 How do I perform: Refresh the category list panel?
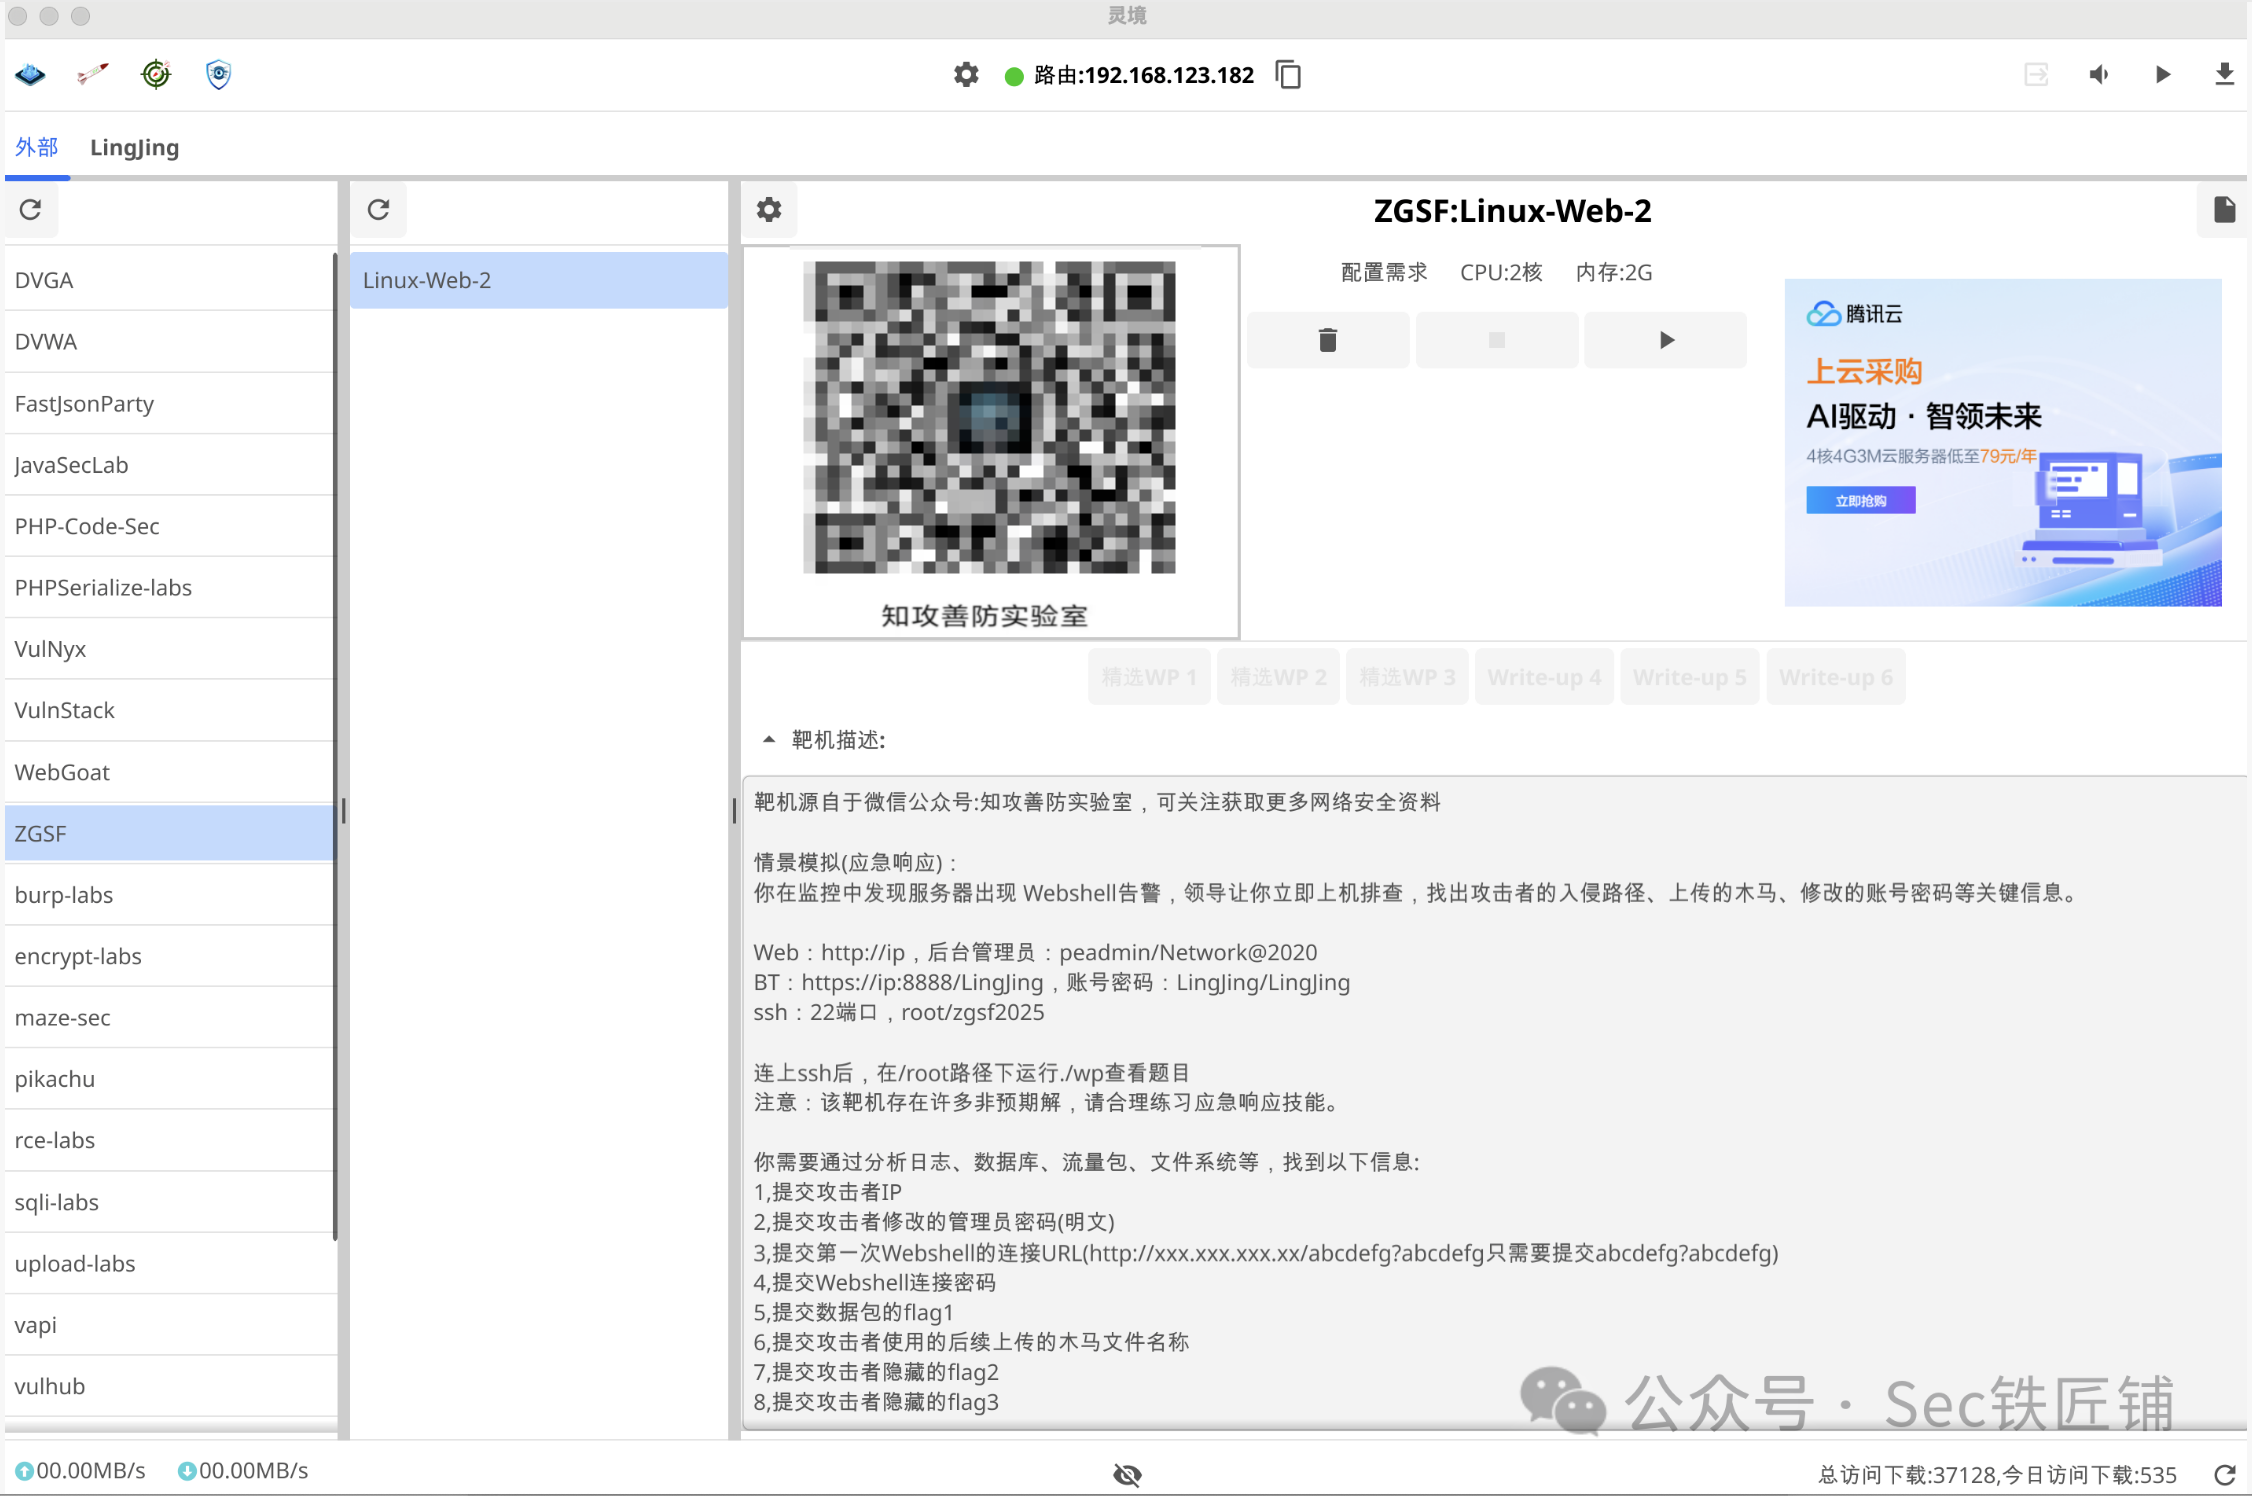(31, 210)
